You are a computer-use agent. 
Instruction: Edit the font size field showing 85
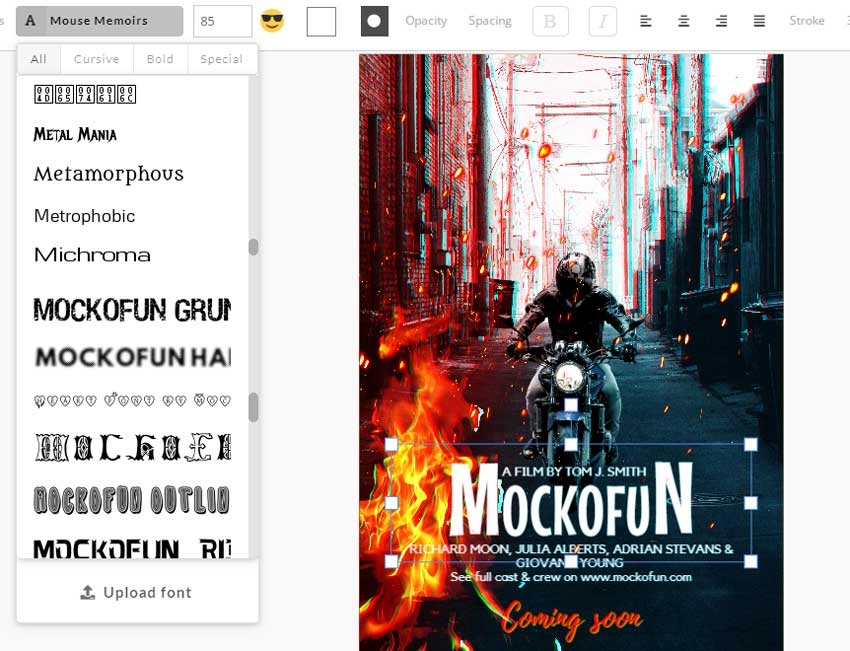222,21
